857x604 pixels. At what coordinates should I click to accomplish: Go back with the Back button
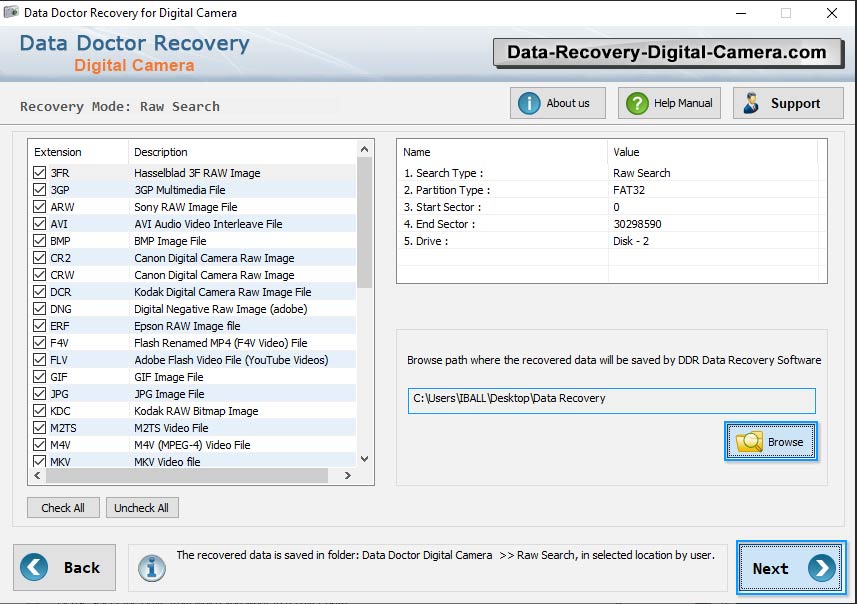(x=64, y=567)
